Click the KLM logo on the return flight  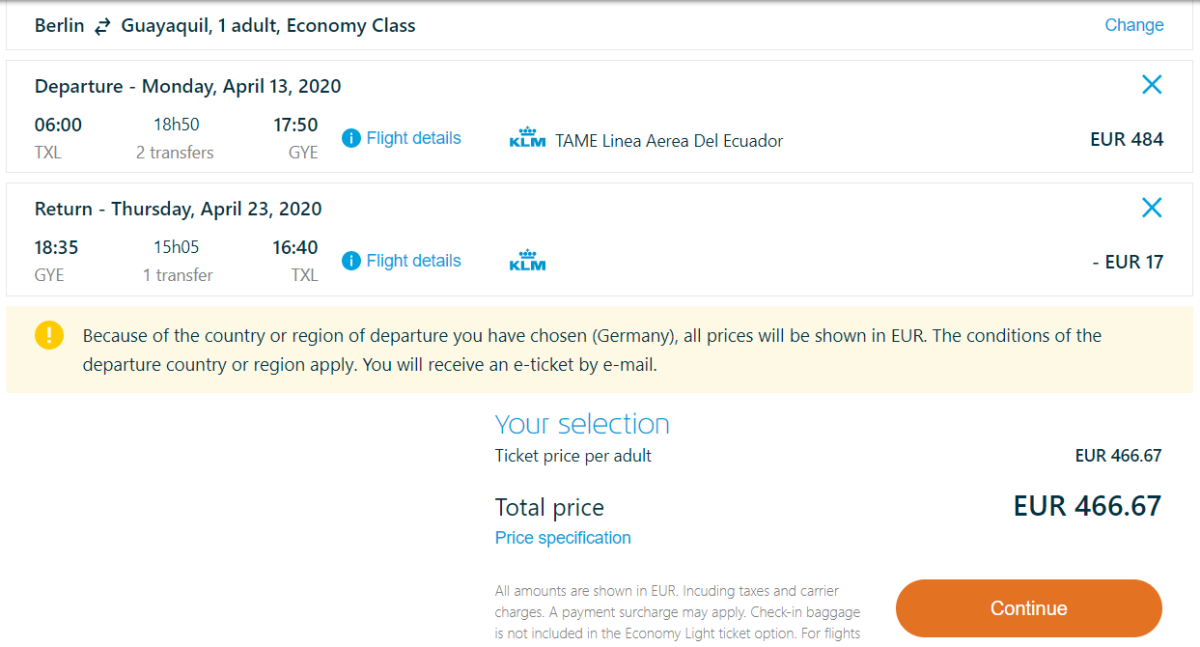527,261
